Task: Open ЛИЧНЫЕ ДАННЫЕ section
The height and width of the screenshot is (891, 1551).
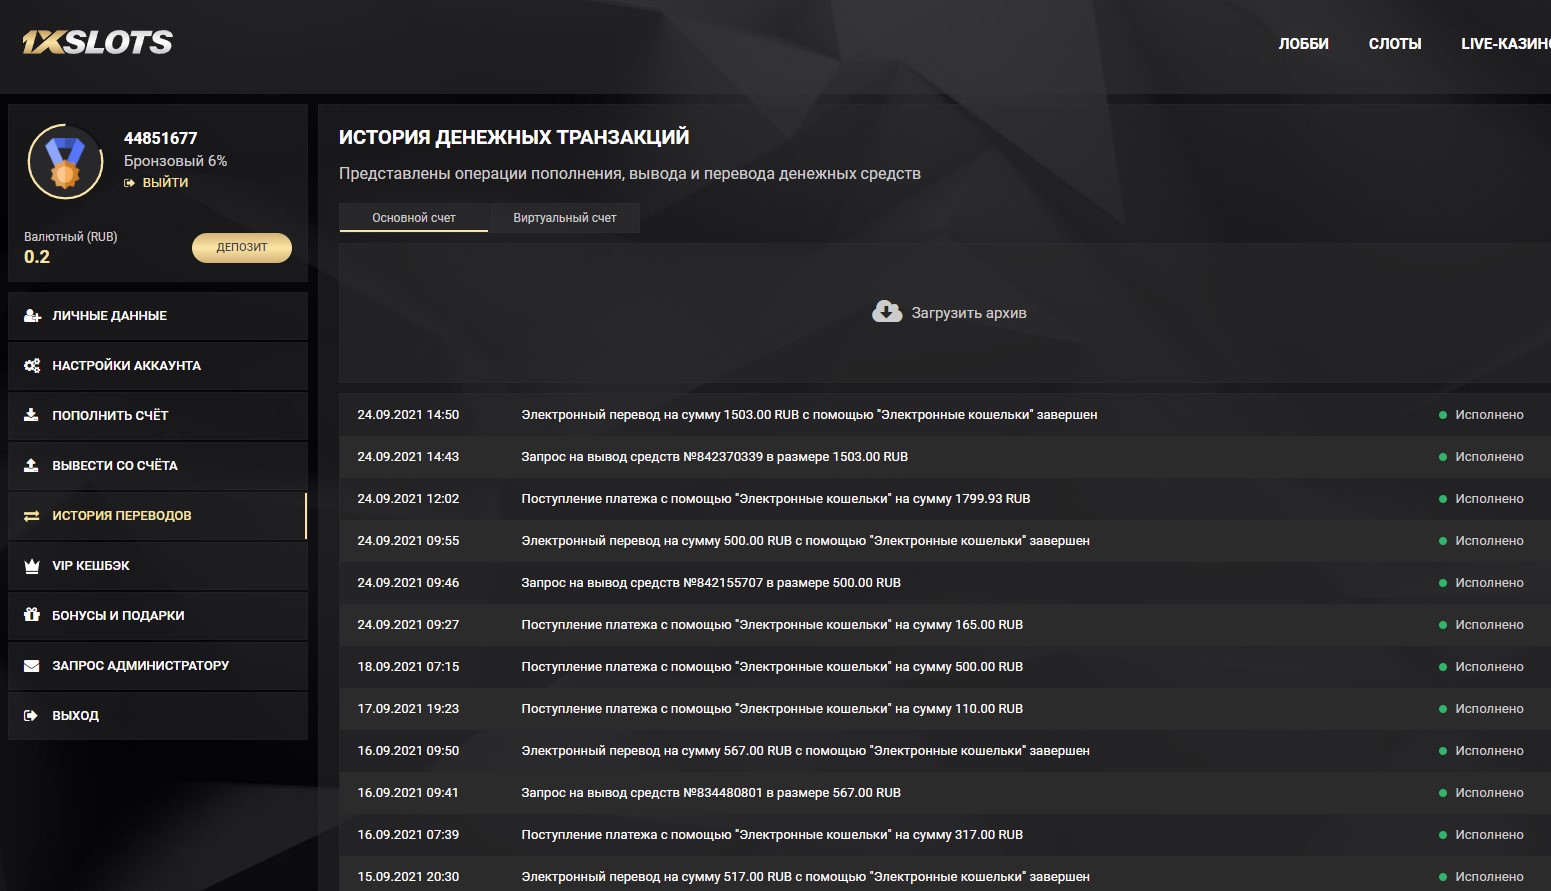Action: [x=158, y=316]
